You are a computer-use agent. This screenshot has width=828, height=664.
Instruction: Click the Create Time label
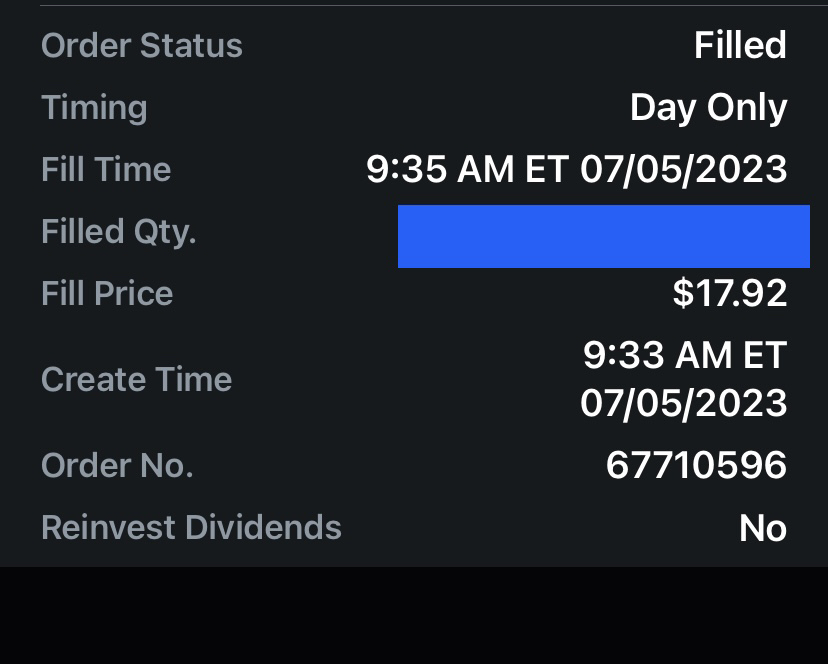[136, 380]
